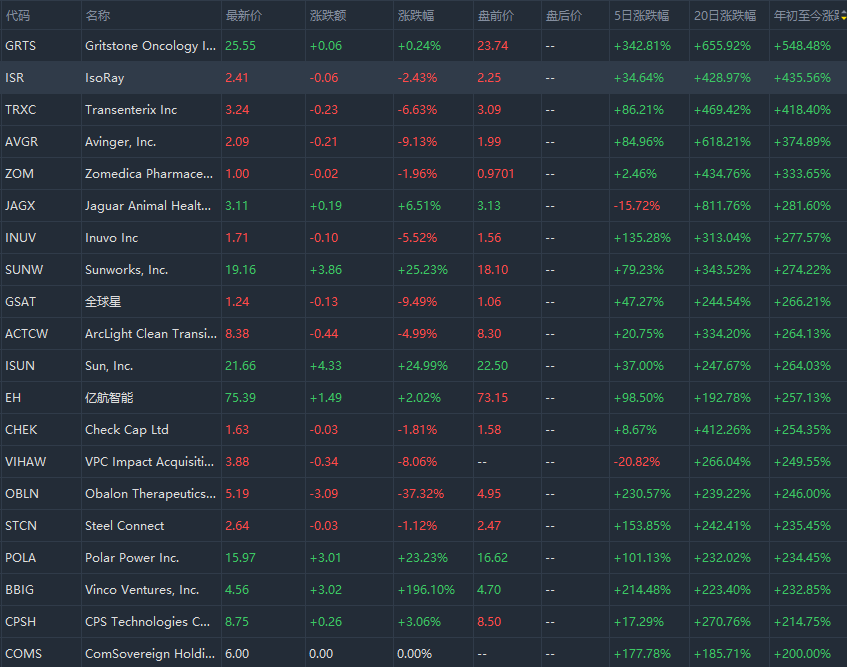Click the 盘前价 column header
This screenshot has width=847, height=667.
click(x=495, y=16)
